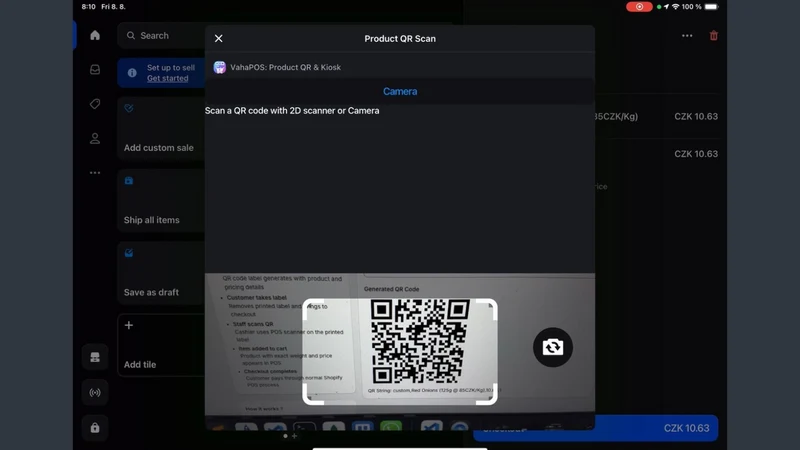The width and height of the screenshot is (800, 450).
Task: Open the Products tag icon in sidebar
Action: click(95, 104)
